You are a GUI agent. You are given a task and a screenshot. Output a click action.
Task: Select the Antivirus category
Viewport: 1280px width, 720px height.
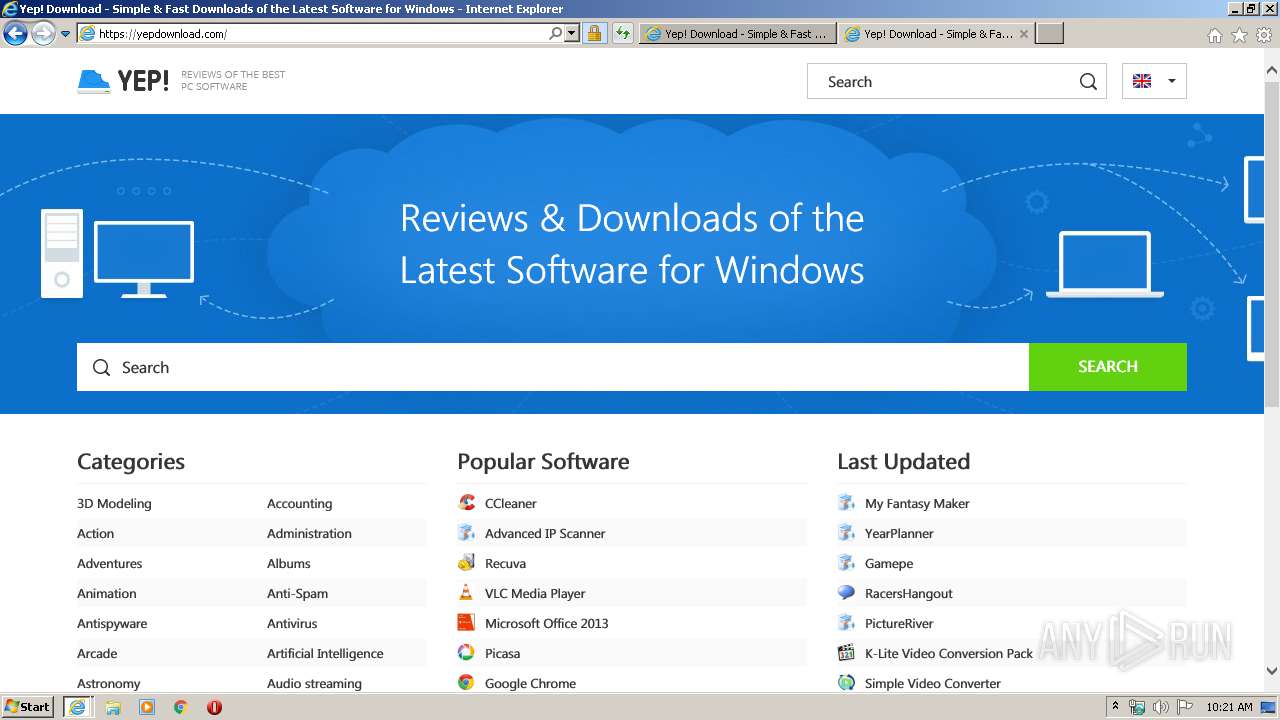[x=292, y=624]
